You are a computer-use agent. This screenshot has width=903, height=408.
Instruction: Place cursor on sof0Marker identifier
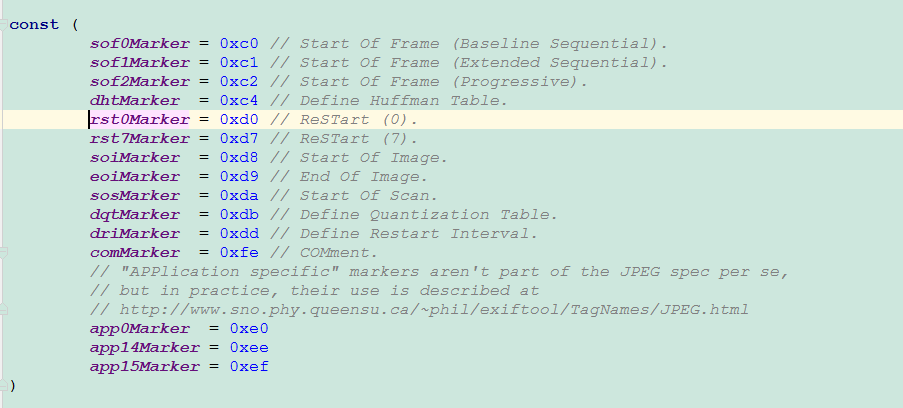139,43
